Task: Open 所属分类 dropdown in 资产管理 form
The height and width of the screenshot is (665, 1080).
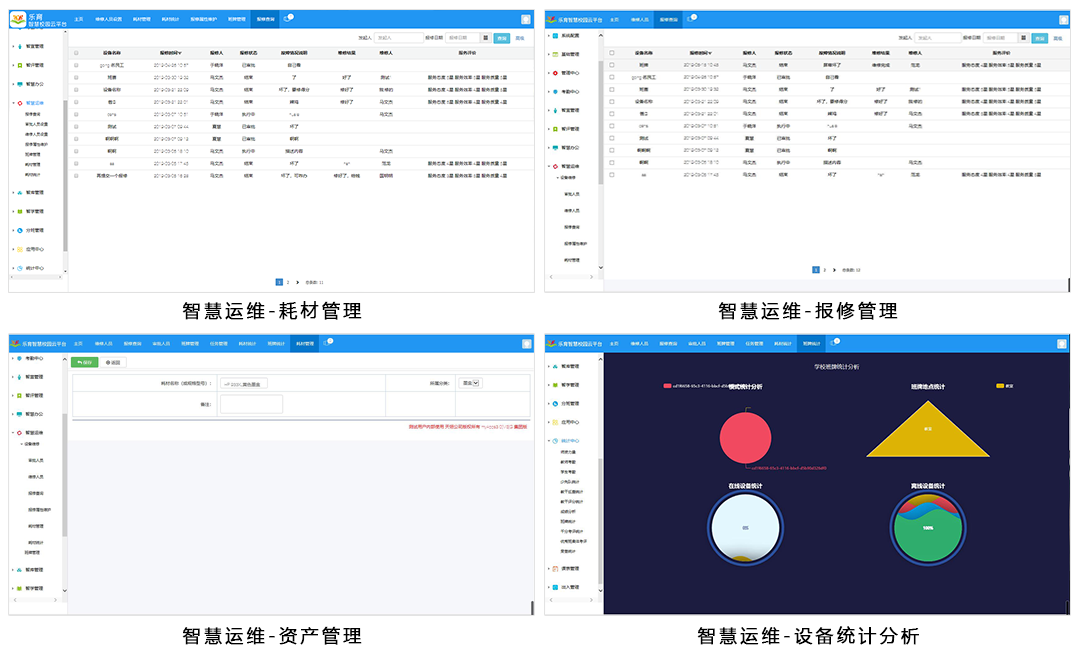Action: (471, 383)
